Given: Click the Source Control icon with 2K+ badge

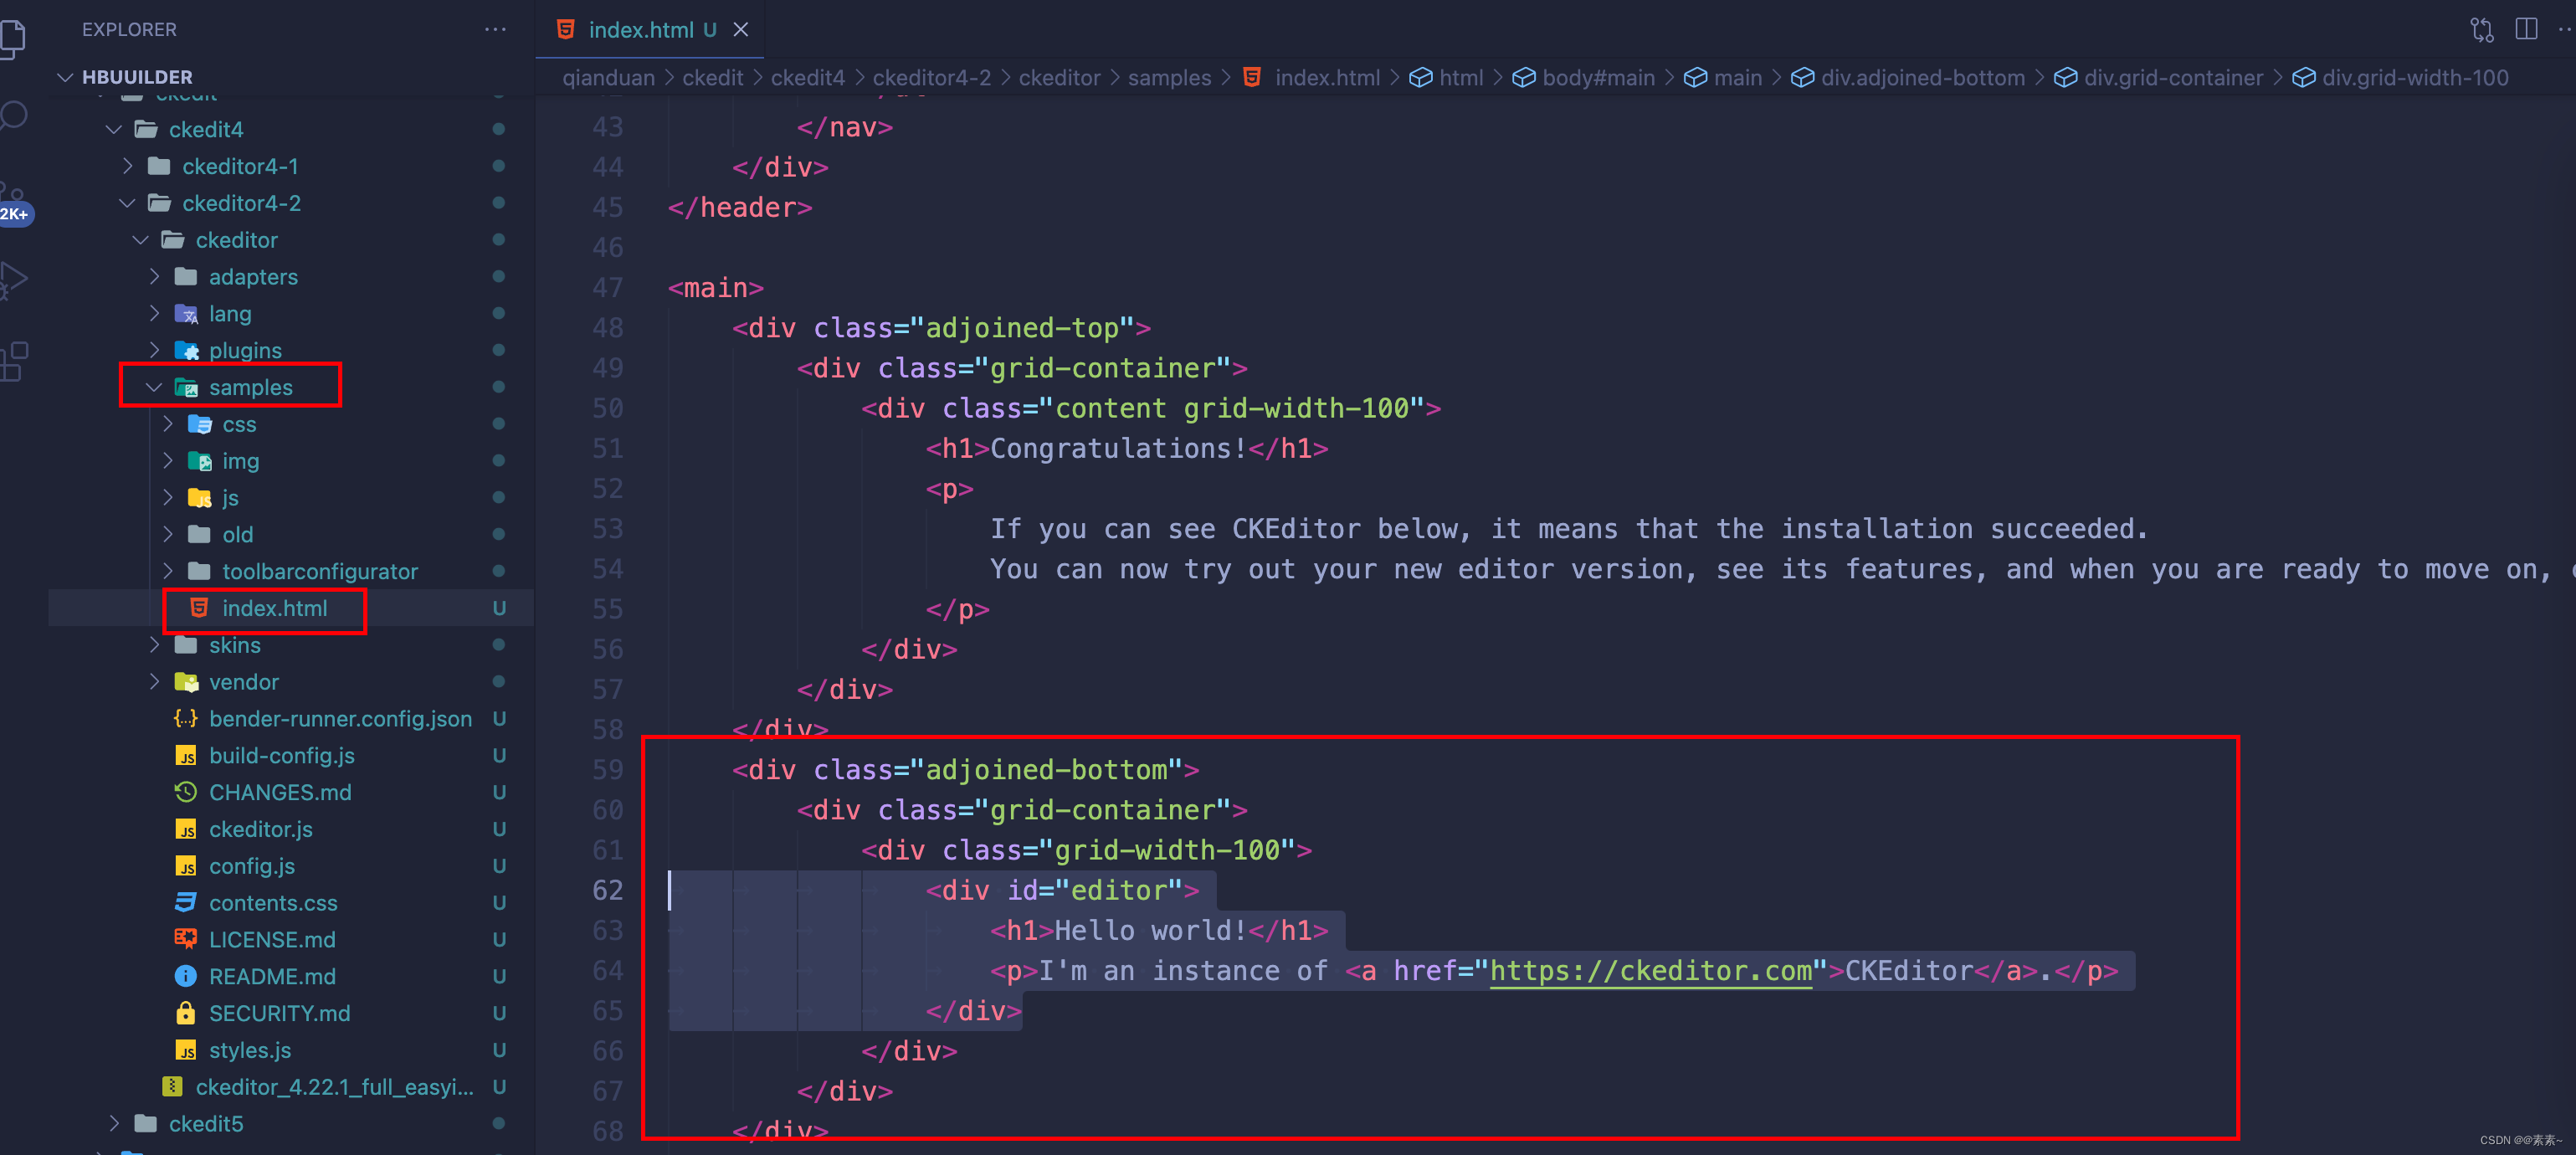Looking at the screenshot, I should [14, 197].
